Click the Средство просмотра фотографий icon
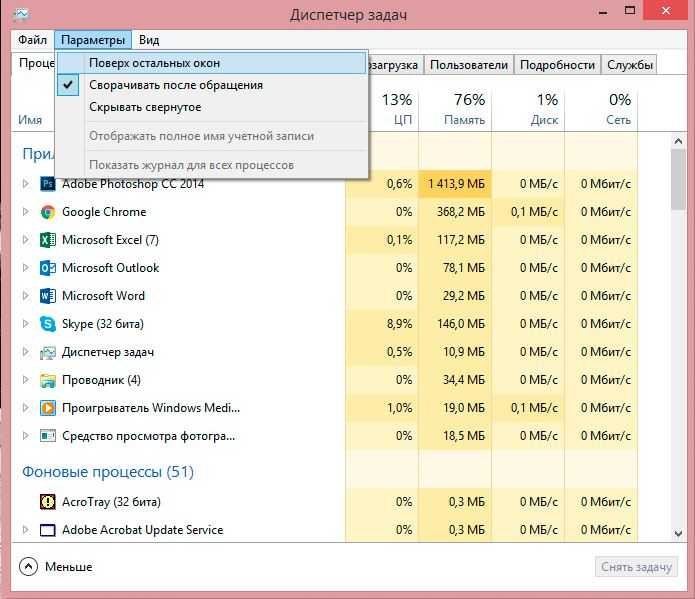Image resolution: width=695 pixels, height=599 pixels. (48, 436)
